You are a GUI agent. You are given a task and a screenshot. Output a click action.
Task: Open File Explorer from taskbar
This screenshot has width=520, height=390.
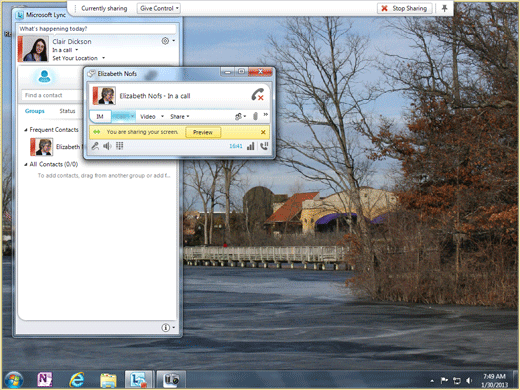coord(108,380)
